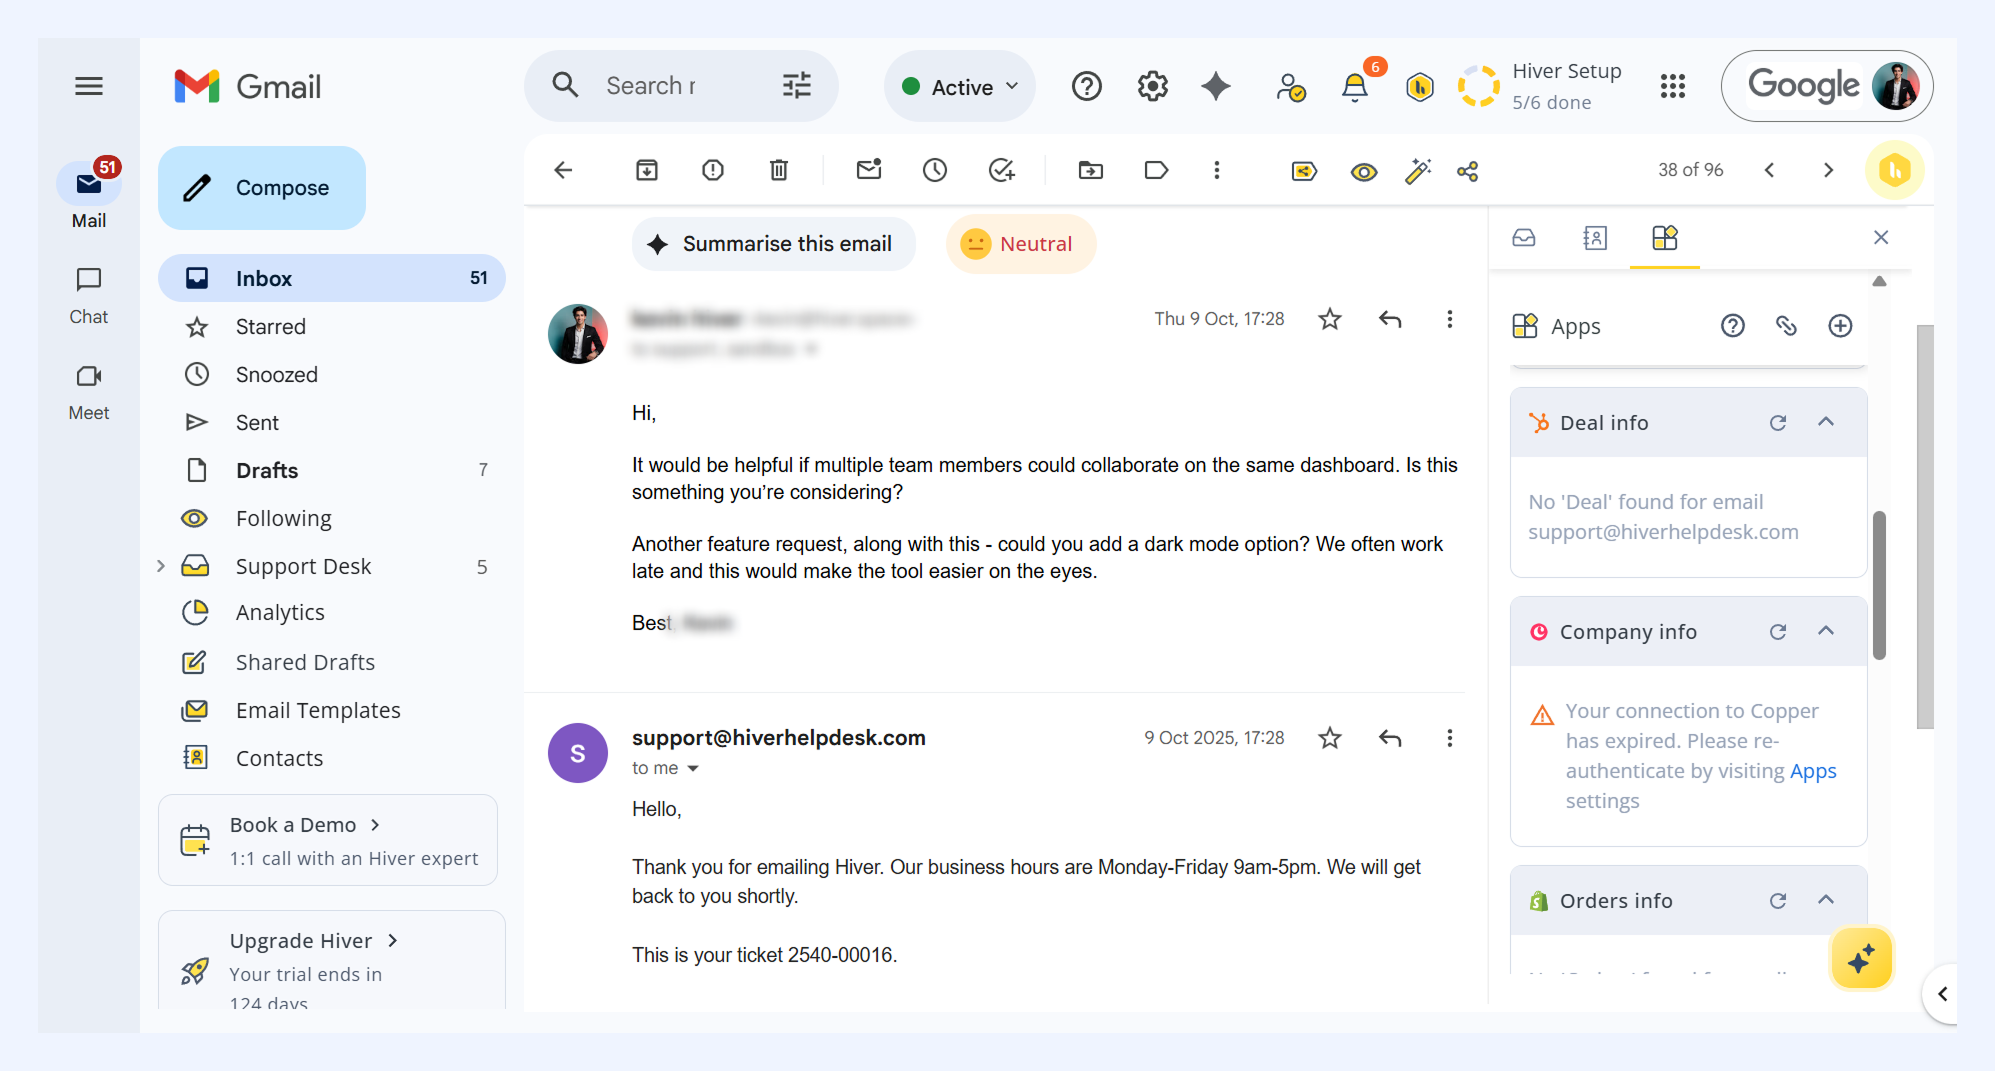Image resolution: width=1995 pixels, height=1071 pixels.
Task: Open the Google apps grid
Action: (1673, 87)
